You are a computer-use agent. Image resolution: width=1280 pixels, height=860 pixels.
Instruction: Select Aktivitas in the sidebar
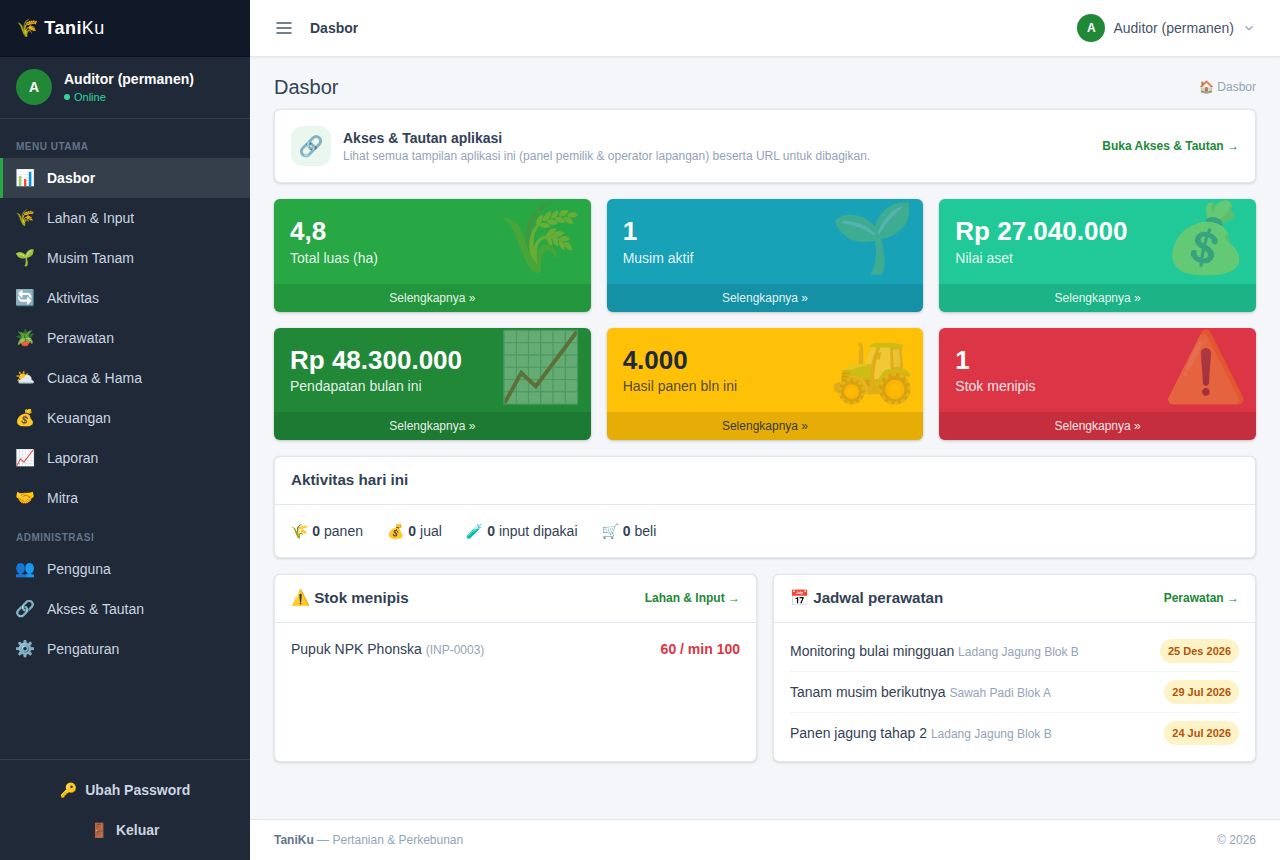coord(125,298)
